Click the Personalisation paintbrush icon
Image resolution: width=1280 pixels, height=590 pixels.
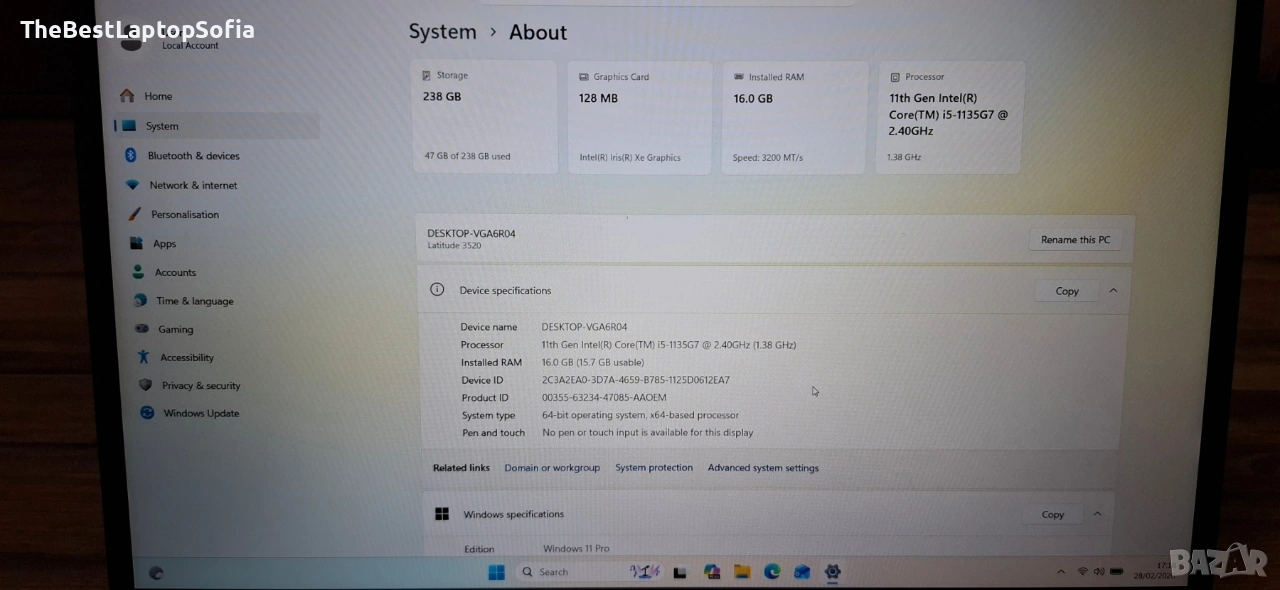coord(135,214)
